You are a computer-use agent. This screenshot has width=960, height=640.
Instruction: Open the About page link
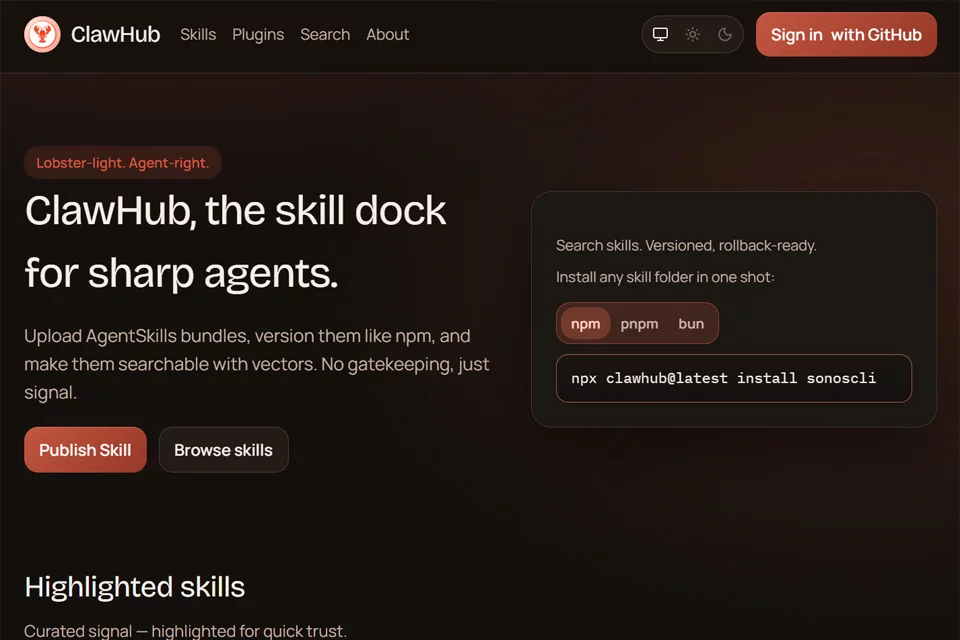click(x=387, y=35)
